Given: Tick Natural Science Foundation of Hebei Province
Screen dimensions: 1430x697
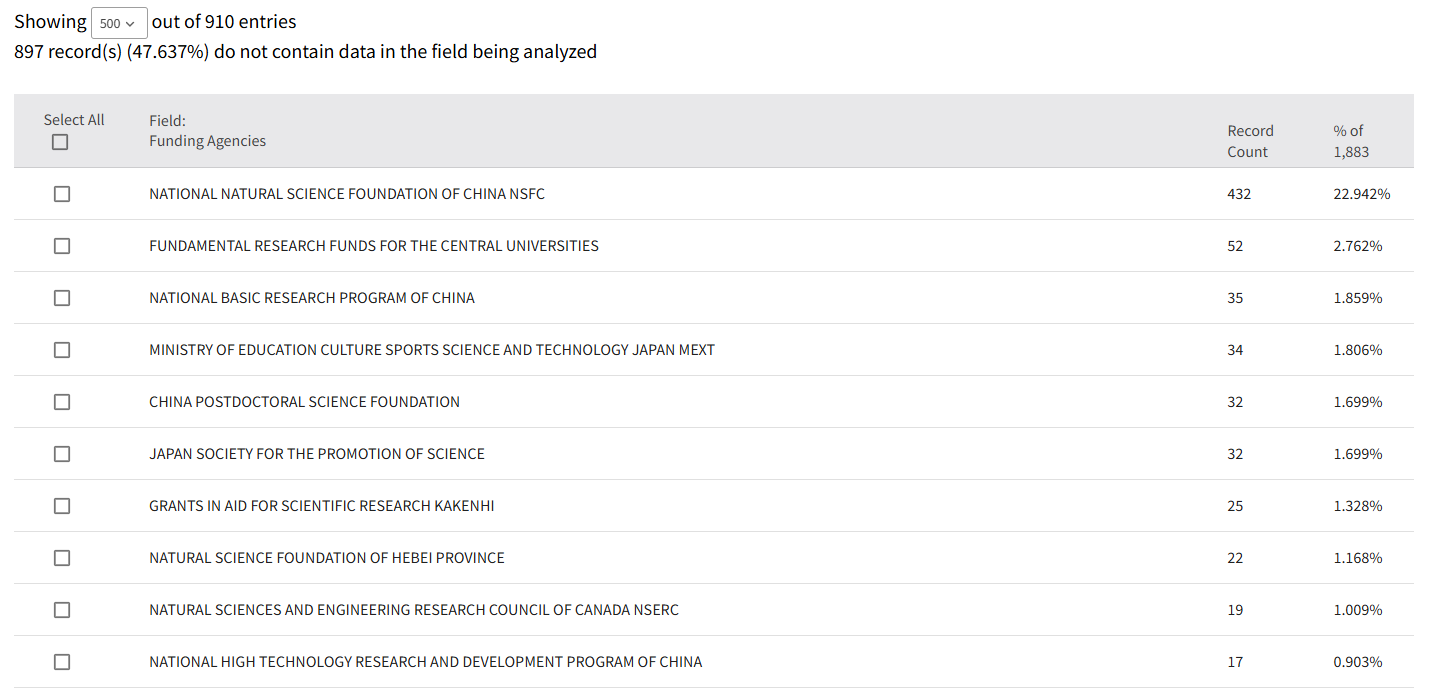Looking at the screenshot, I should tap(62, 558).
